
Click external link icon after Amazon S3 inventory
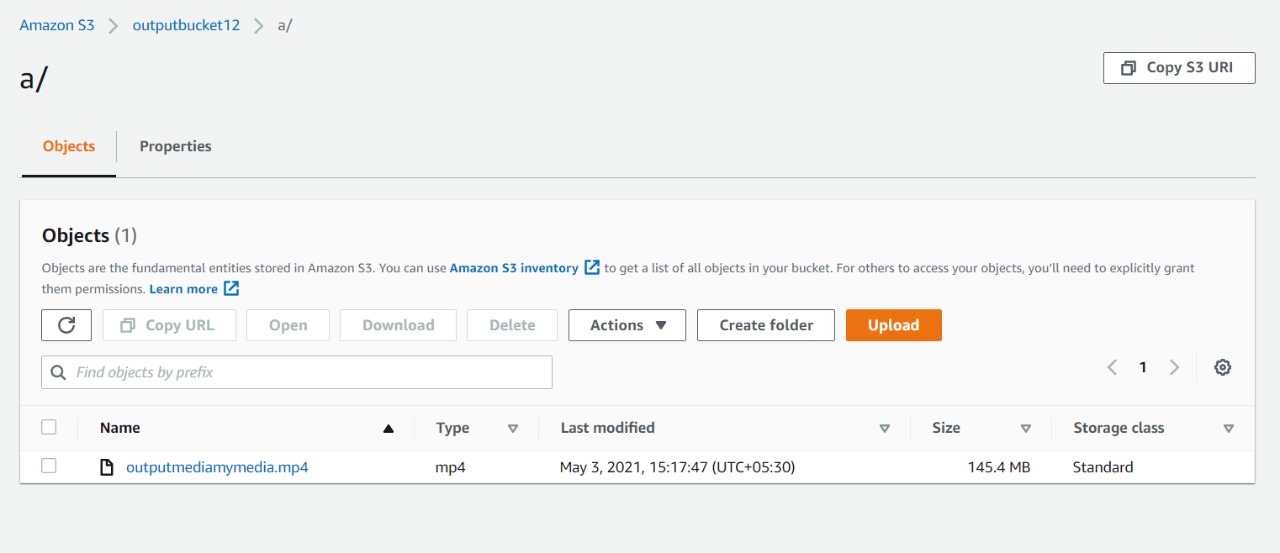click(x=592, y=268)
